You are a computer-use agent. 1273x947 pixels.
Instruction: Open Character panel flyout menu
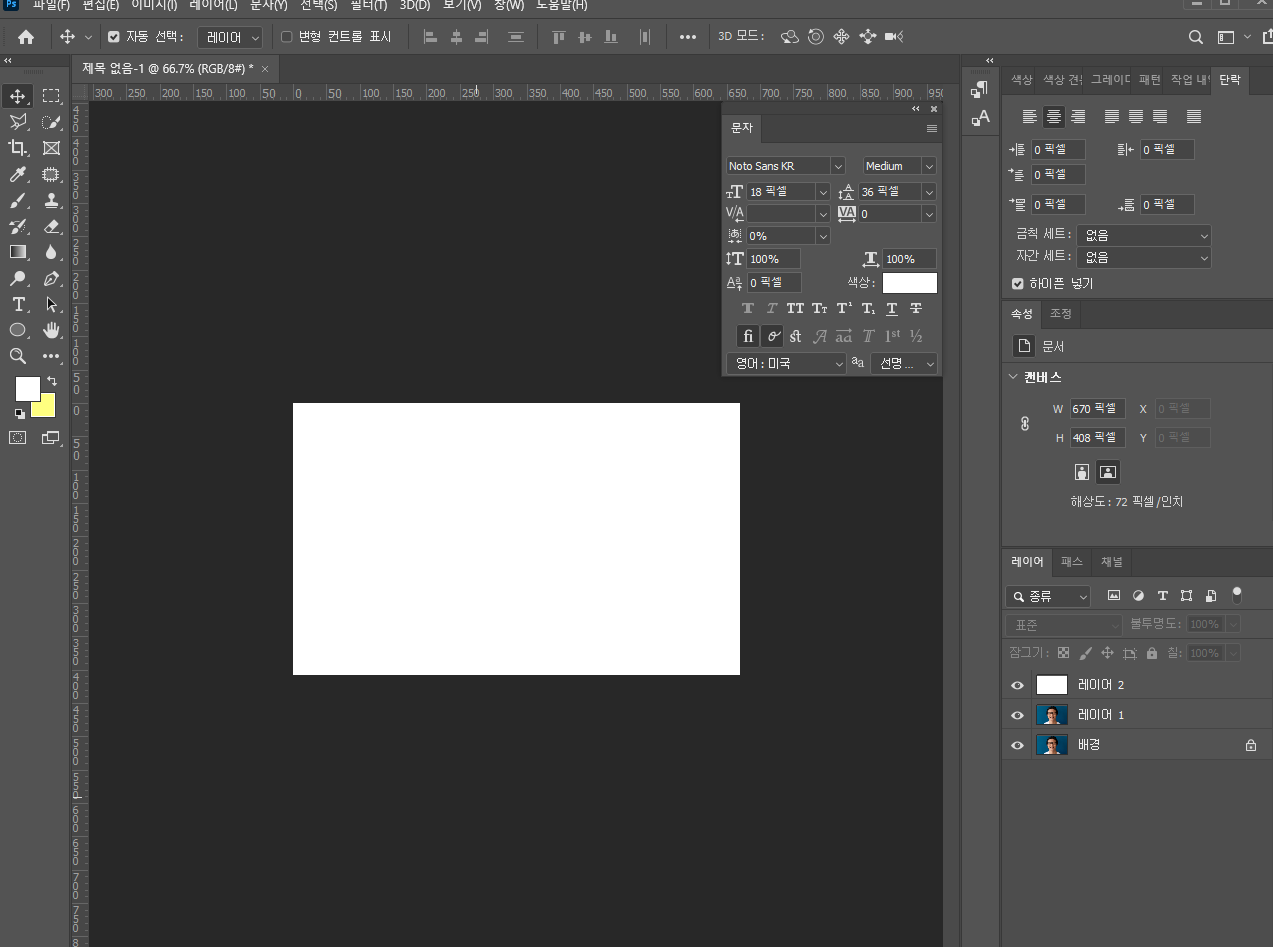pos(931,129)
